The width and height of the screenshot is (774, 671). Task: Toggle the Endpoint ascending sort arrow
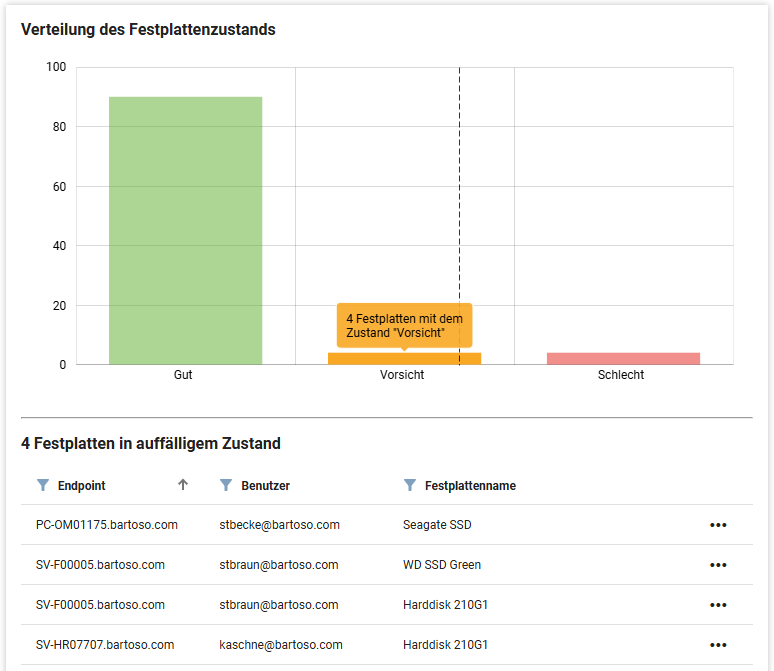click(x=183, y=485)
